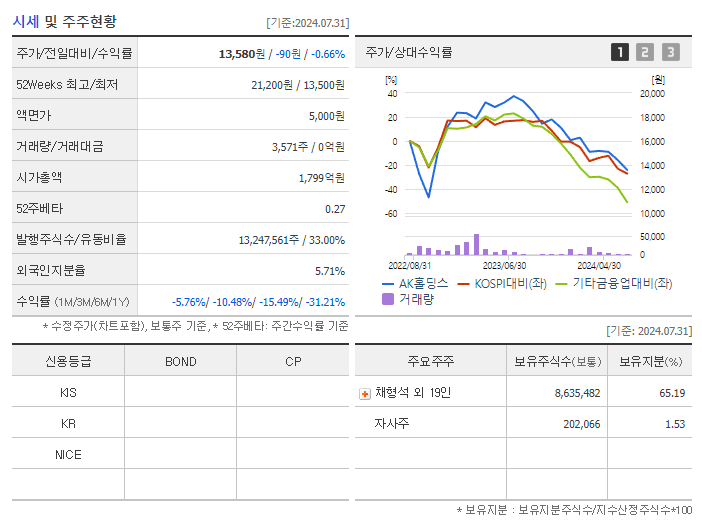The image size is (702, 525).
Task: Select the 5.71% foreign ownership value
Action: pos(330,271)
